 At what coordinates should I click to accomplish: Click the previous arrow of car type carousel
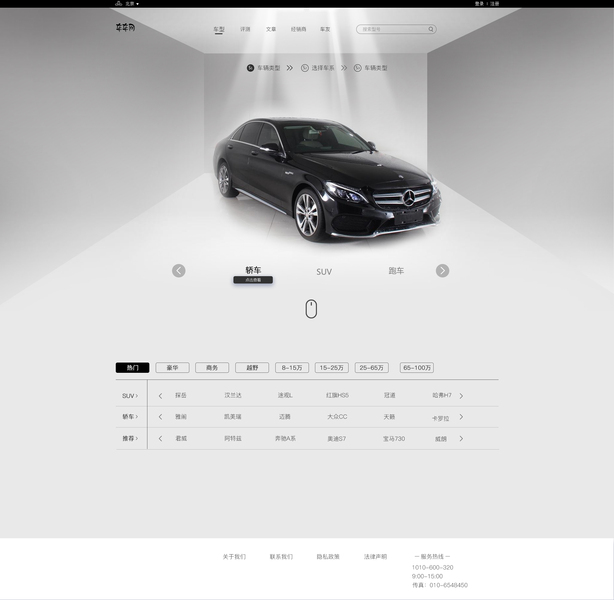[x=179, y=271]
